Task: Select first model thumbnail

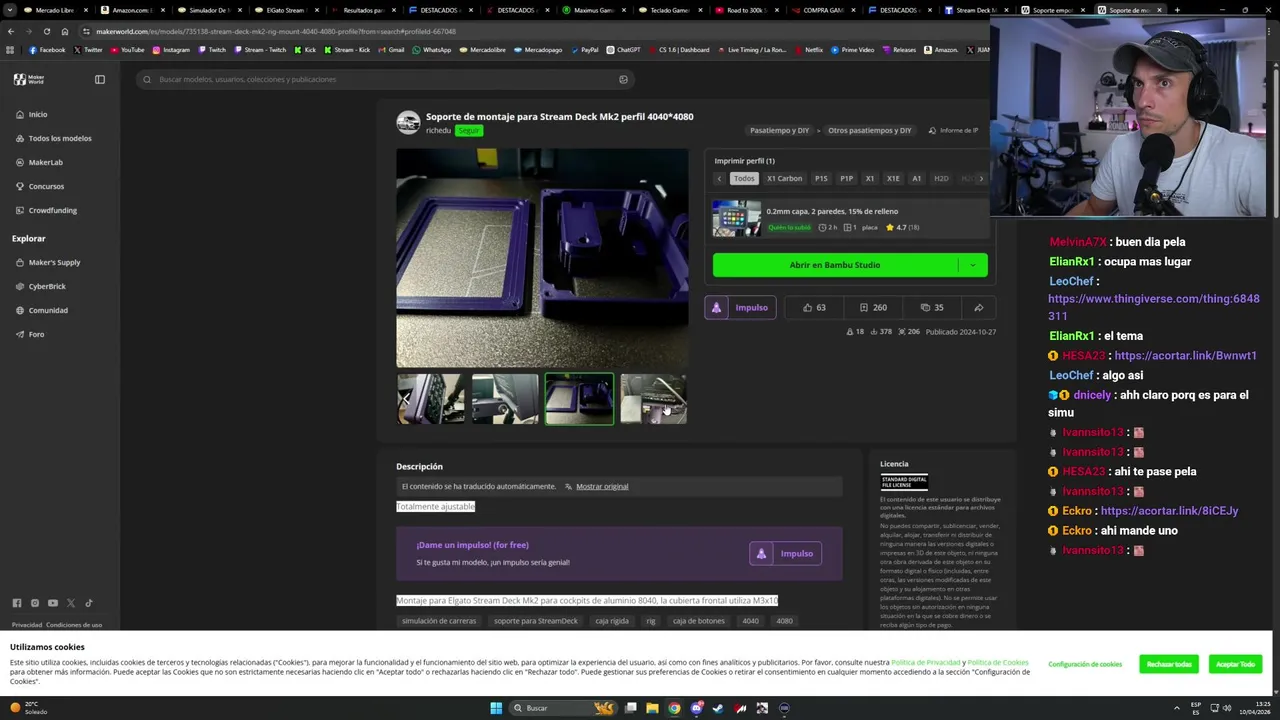Action: 431,399
